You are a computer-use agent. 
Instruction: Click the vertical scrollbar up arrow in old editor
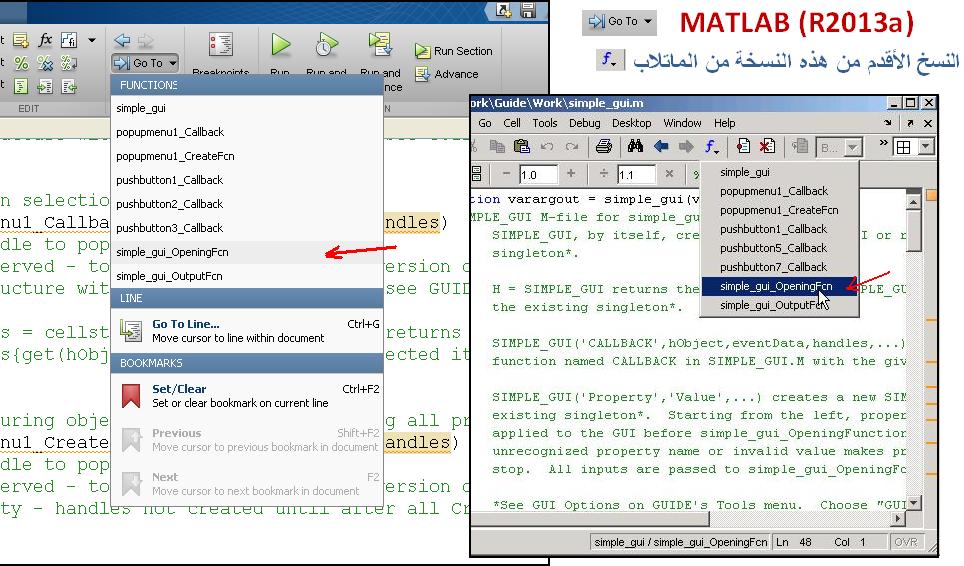914,202
